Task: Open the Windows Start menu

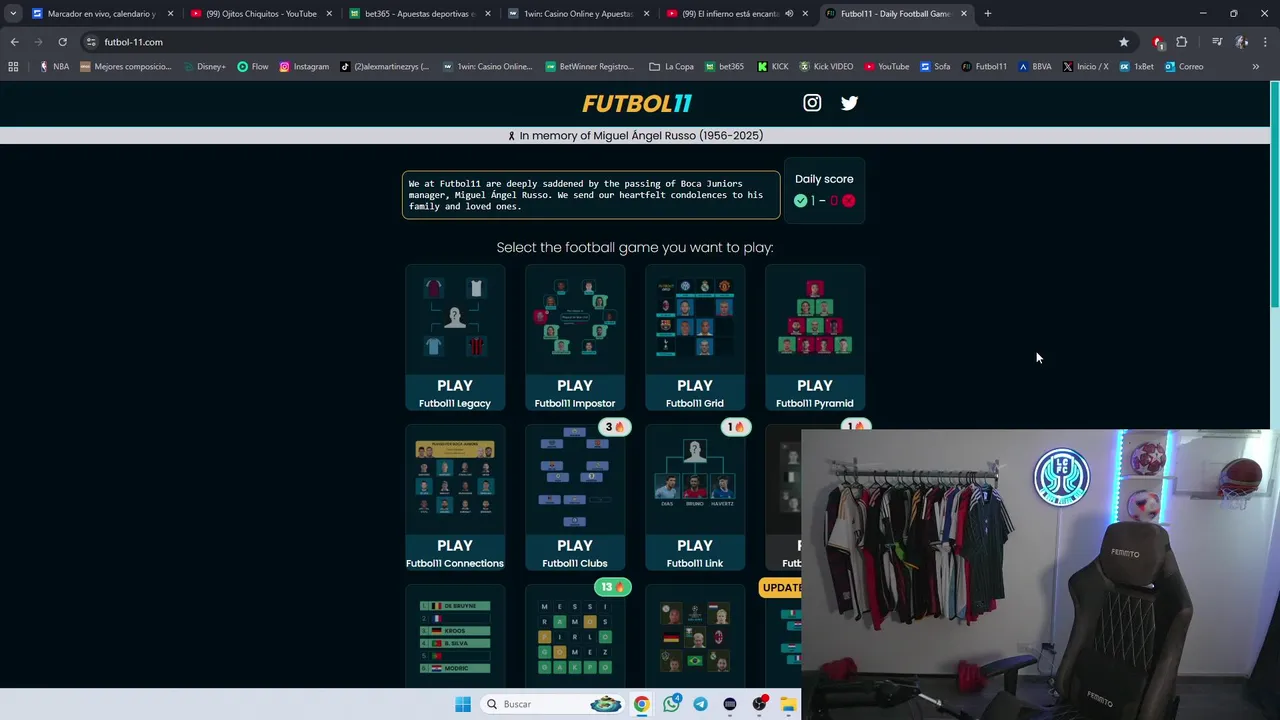Action: point(463,704)
